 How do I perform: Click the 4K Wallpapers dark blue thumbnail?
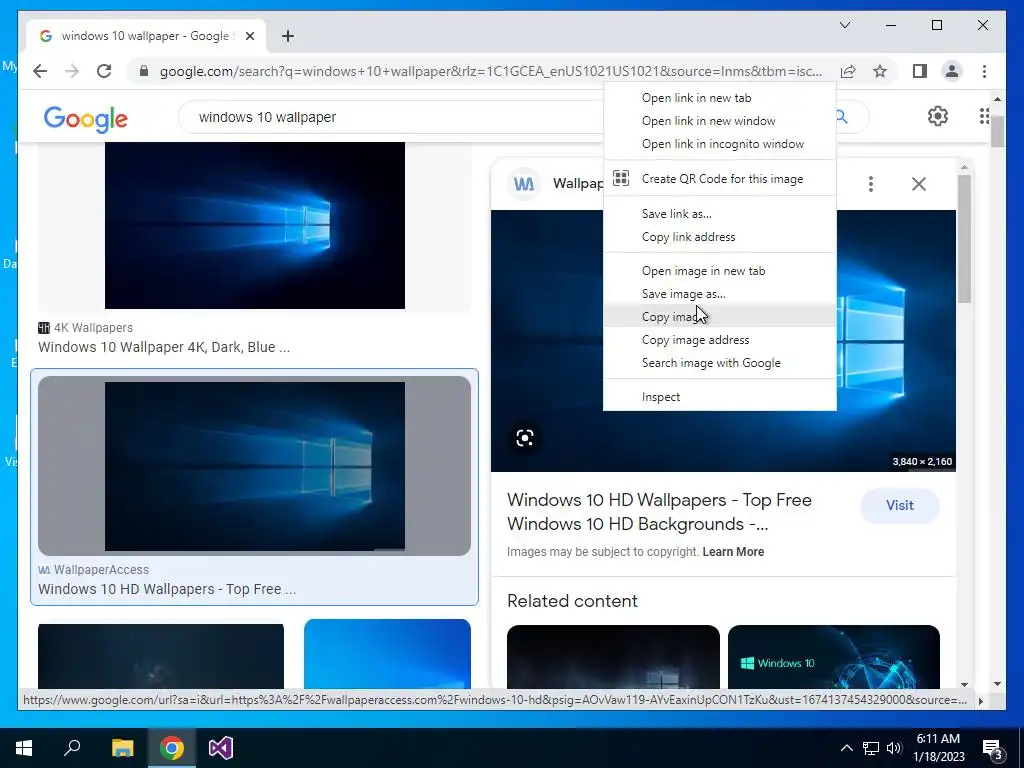(255, 225)
